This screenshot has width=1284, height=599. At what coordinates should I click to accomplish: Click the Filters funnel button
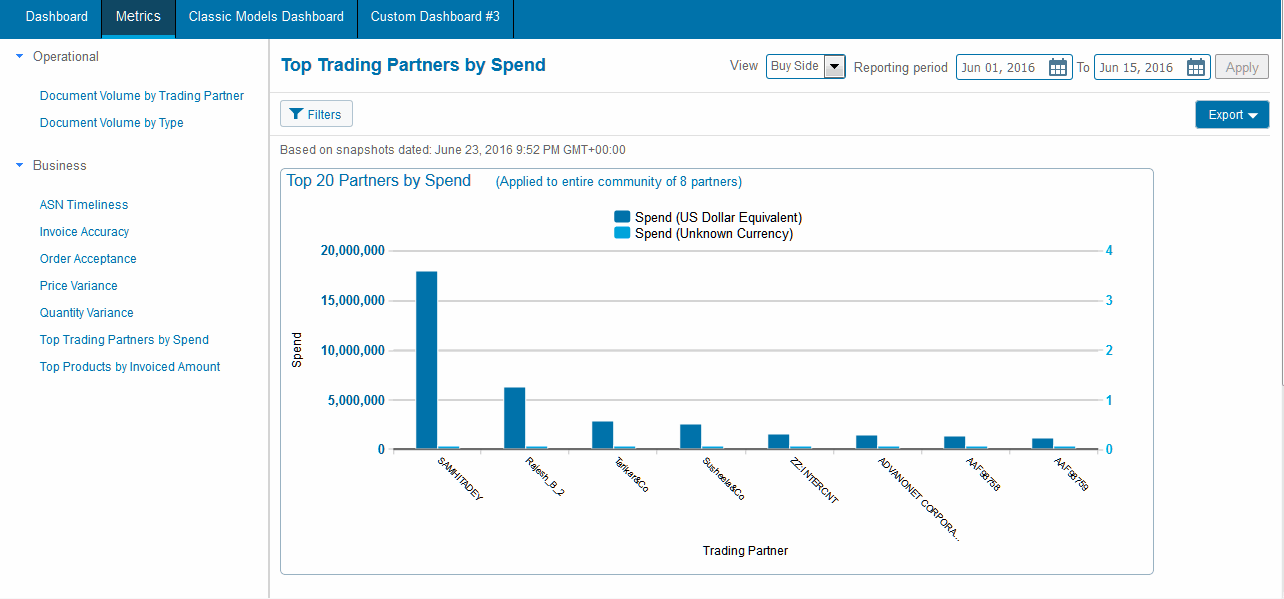316,115
